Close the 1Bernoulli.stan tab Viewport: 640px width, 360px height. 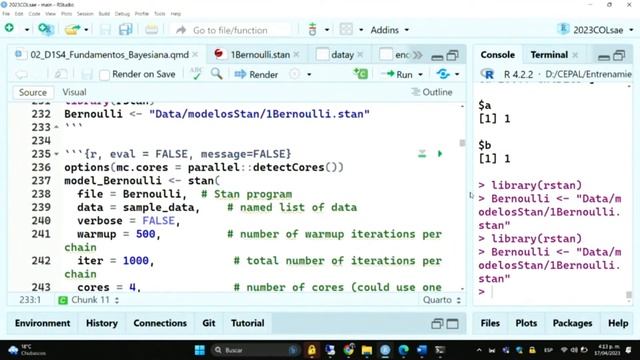tap(296, 54)
